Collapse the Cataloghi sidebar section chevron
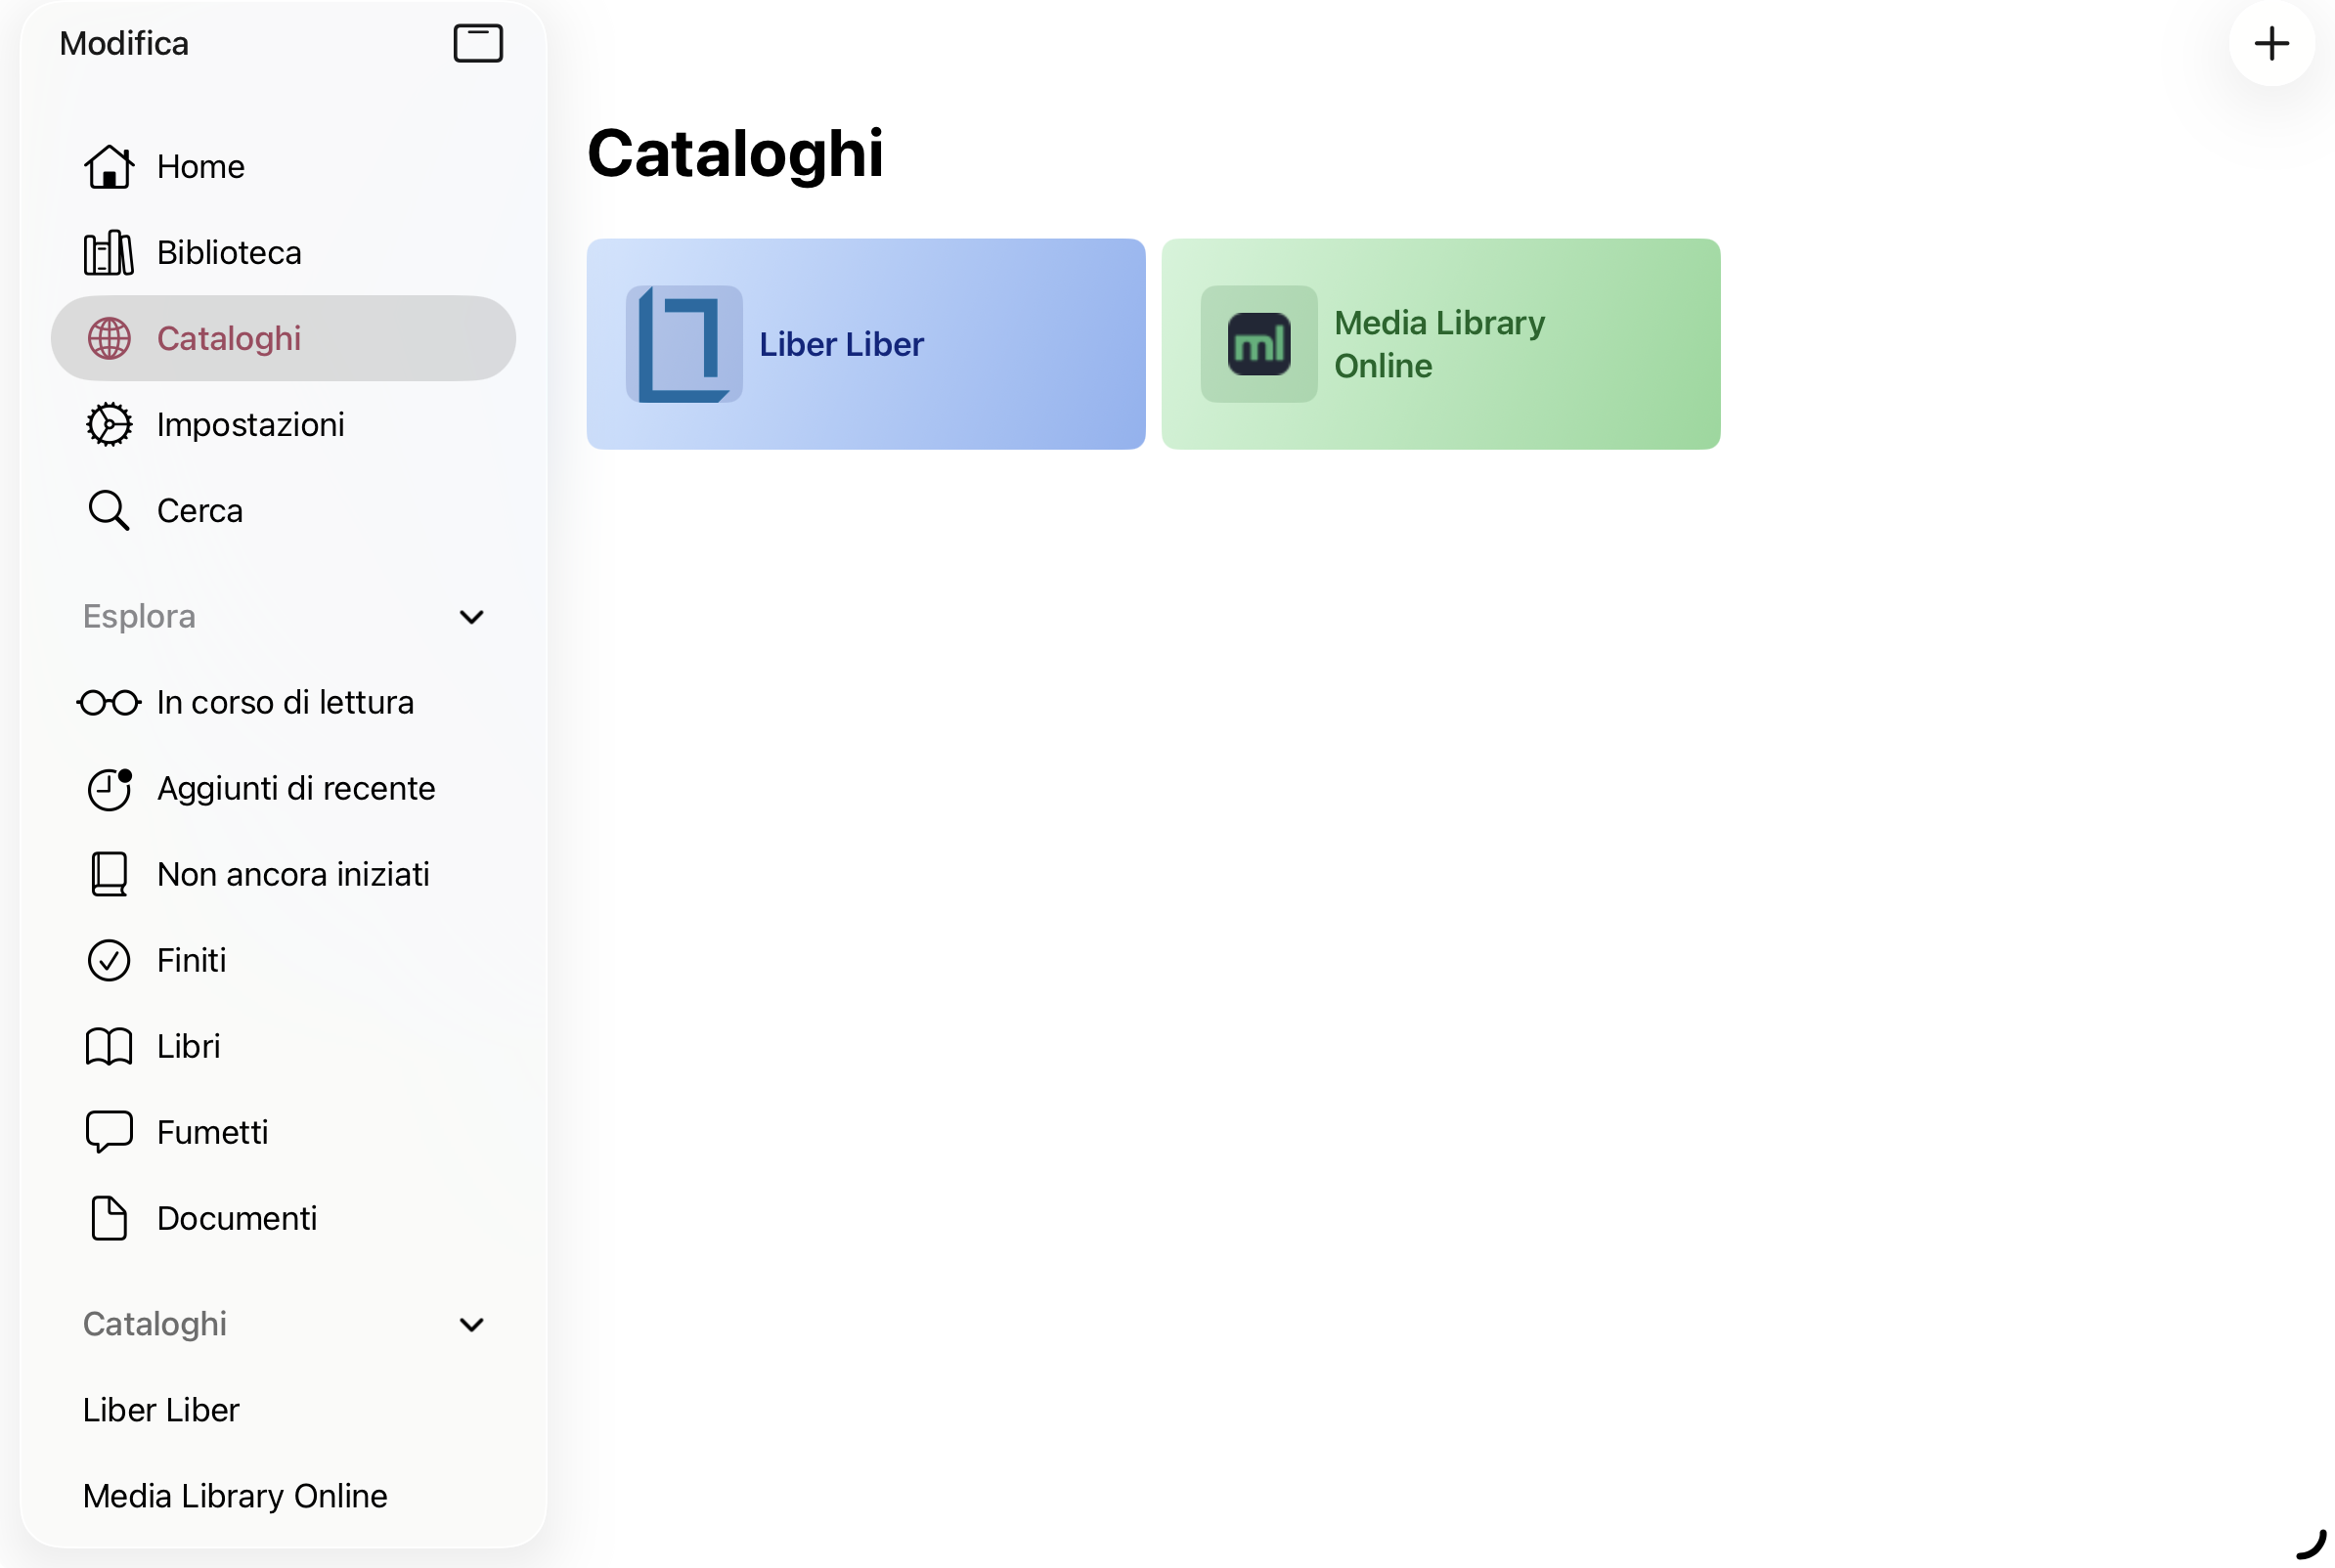The width and height of the screenshot is (2335, 1568). [472, 1325]
